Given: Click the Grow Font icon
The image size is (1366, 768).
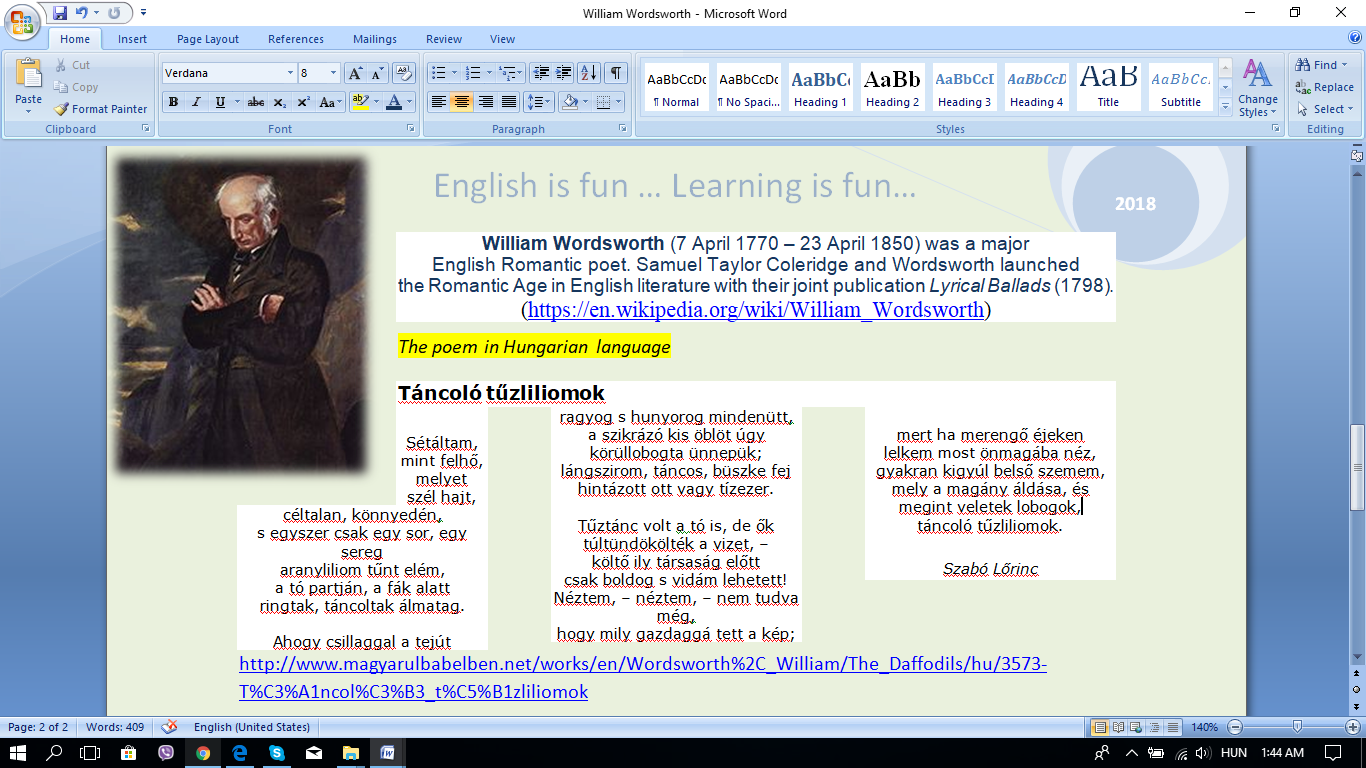Looking at the screenshot, I should click(356, 73).
